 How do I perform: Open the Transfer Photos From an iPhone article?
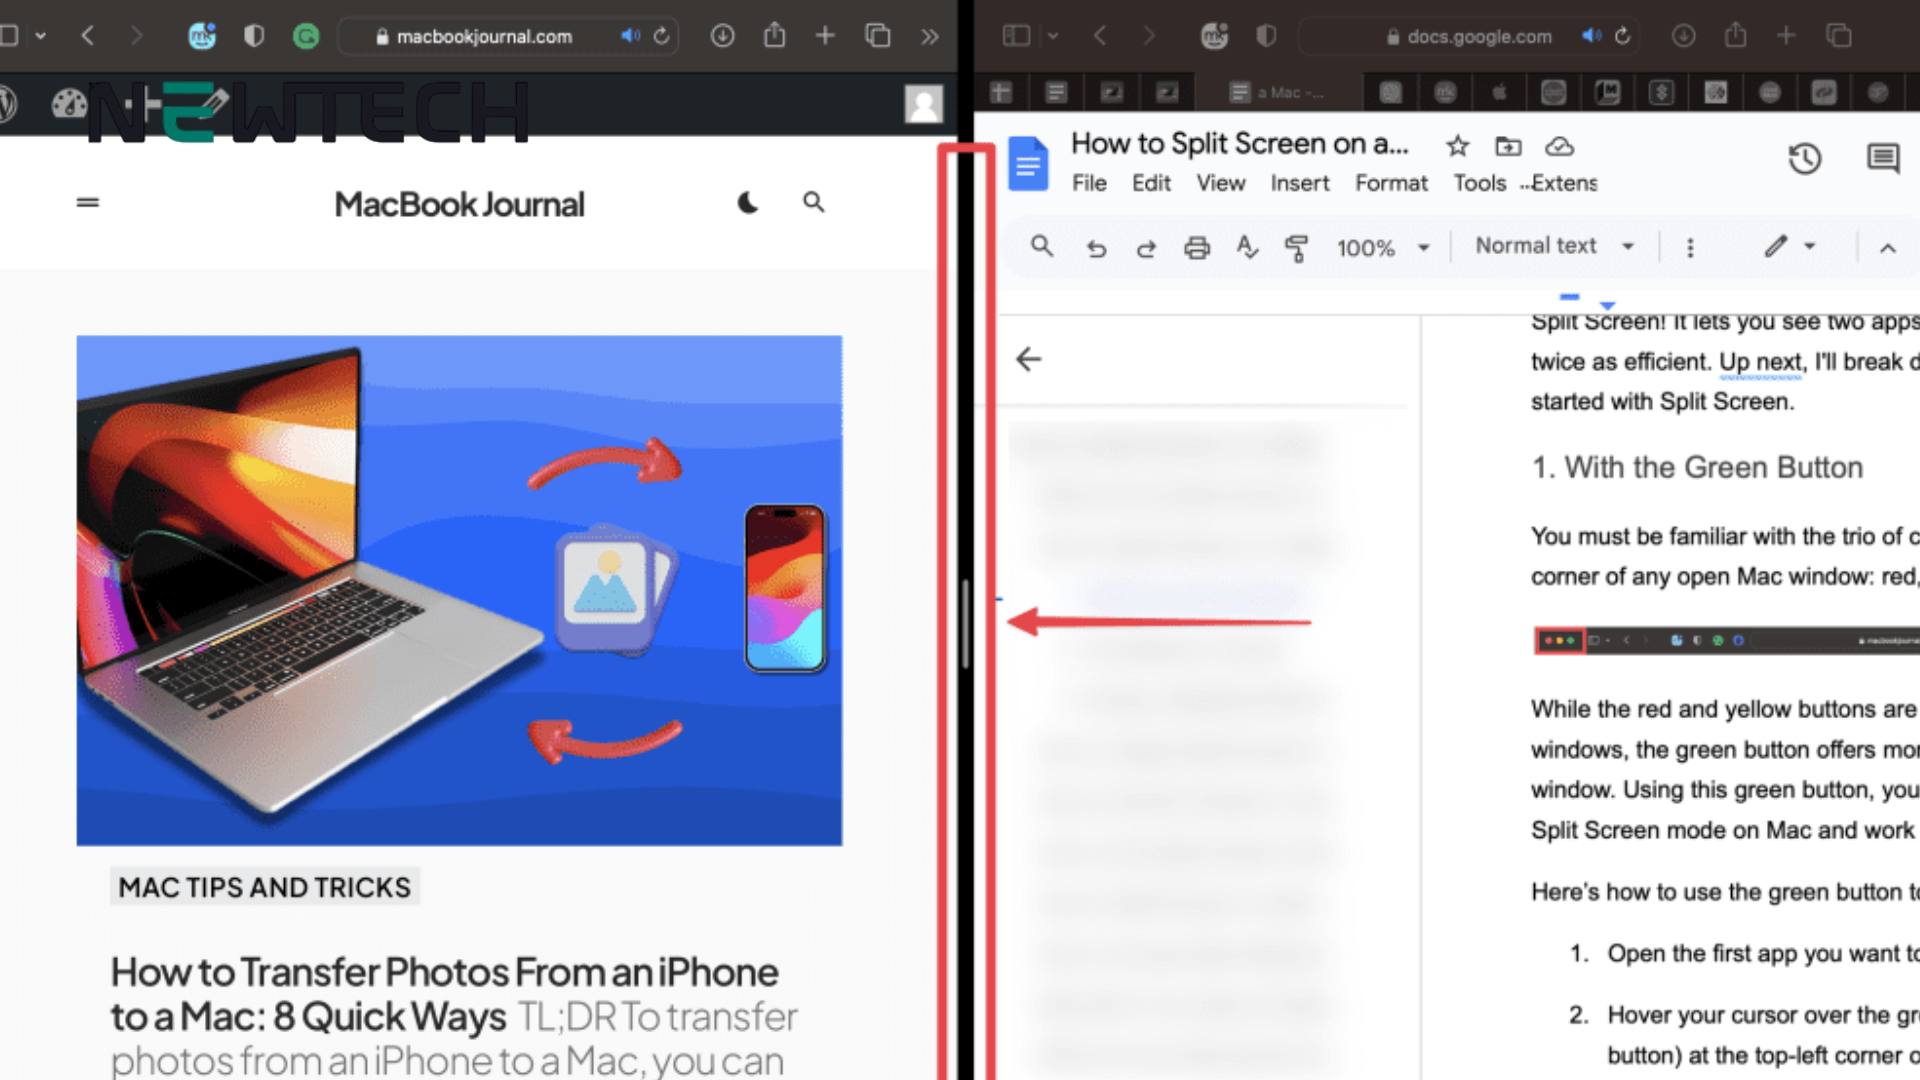click(x=444, y=994)
